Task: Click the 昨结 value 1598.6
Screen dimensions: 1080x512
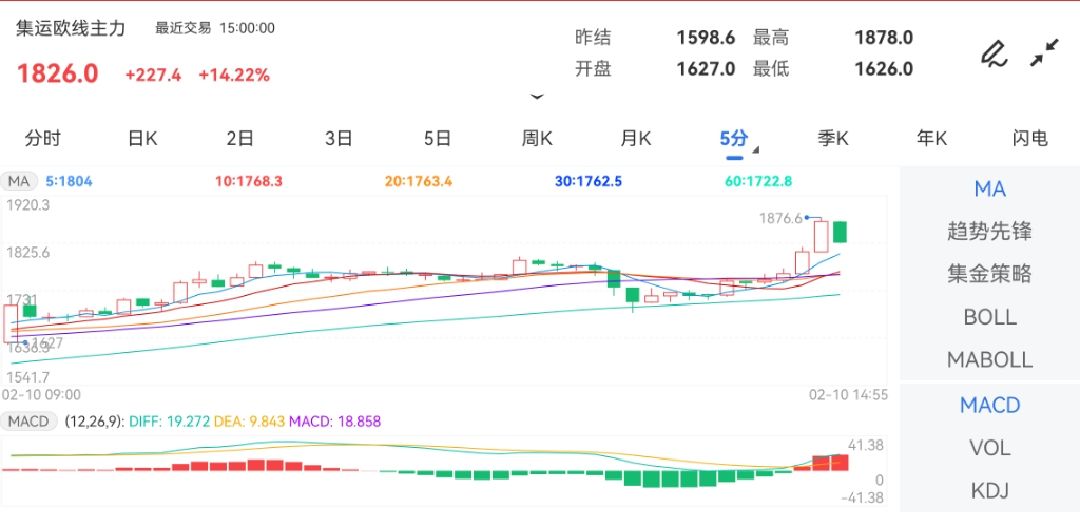Action: click(x=706, y=37)
